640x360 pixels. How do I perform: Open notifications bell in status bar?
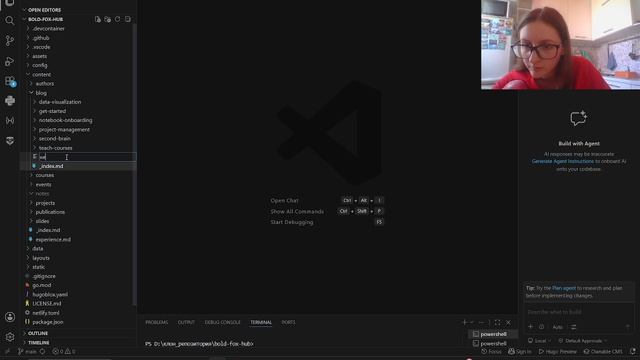(633, 351)
